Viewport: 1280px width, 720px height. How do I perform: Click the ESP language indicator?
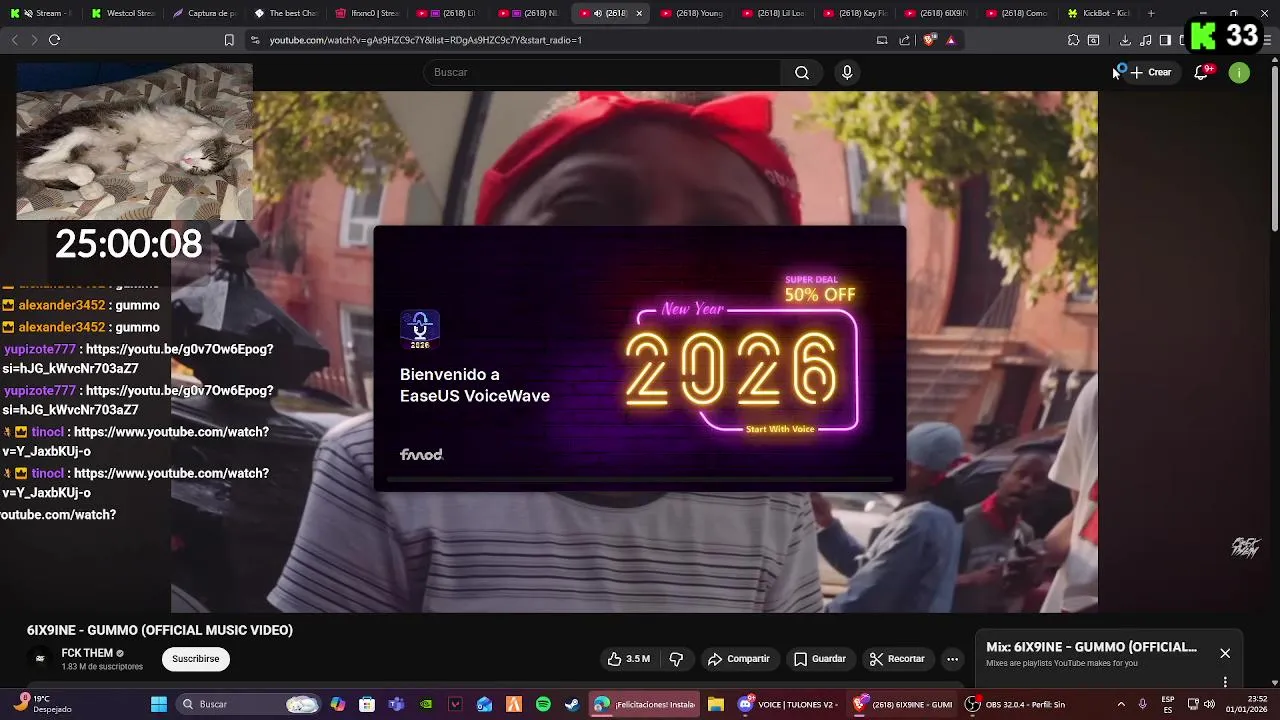1168,704
